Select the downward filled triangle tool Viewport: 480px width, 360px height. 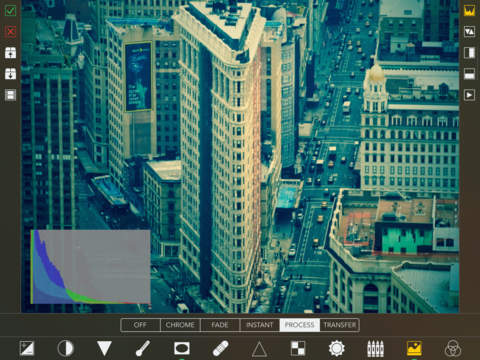pyautogui.click(x=104, y=348)
